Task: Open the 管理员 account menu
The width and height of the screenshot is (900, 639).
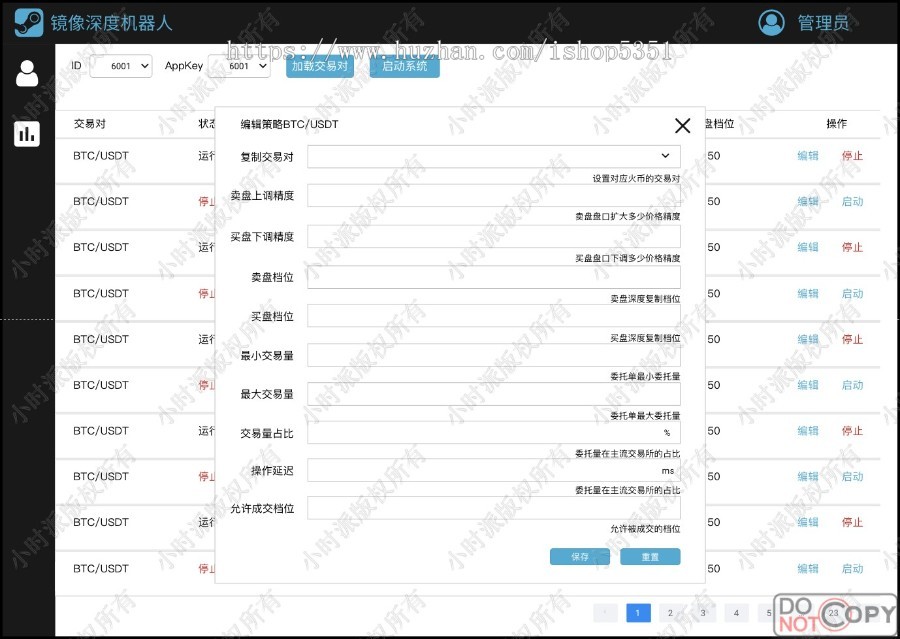Action: click(x=822, y=22)
